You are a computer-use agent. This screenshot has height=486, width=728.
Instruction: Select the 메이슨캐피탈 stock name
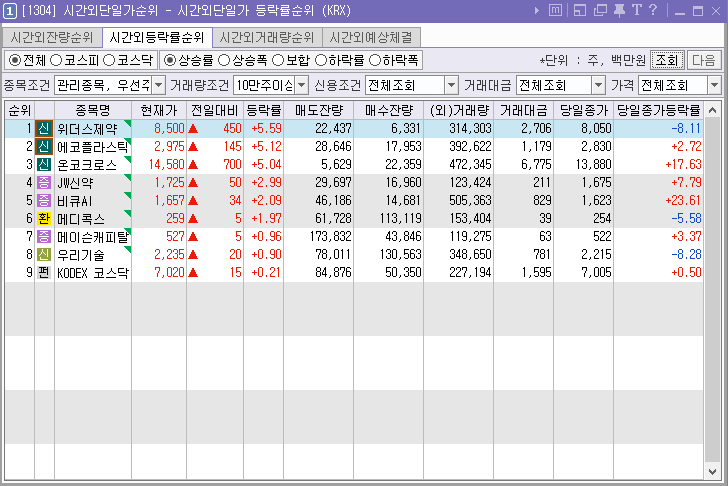pos(92,236)
